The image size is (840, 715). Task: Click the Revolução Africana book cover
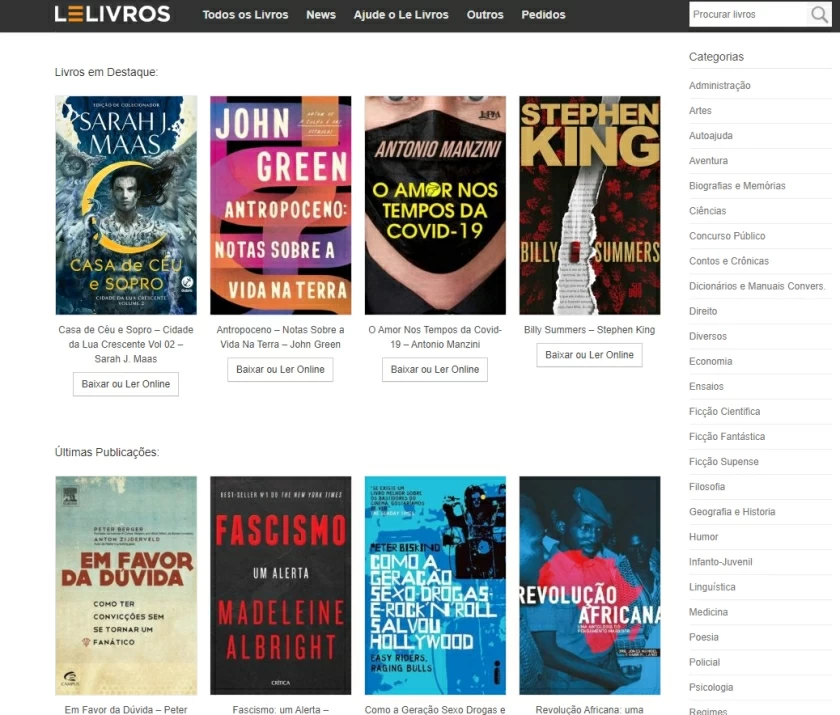click(589, 587)
